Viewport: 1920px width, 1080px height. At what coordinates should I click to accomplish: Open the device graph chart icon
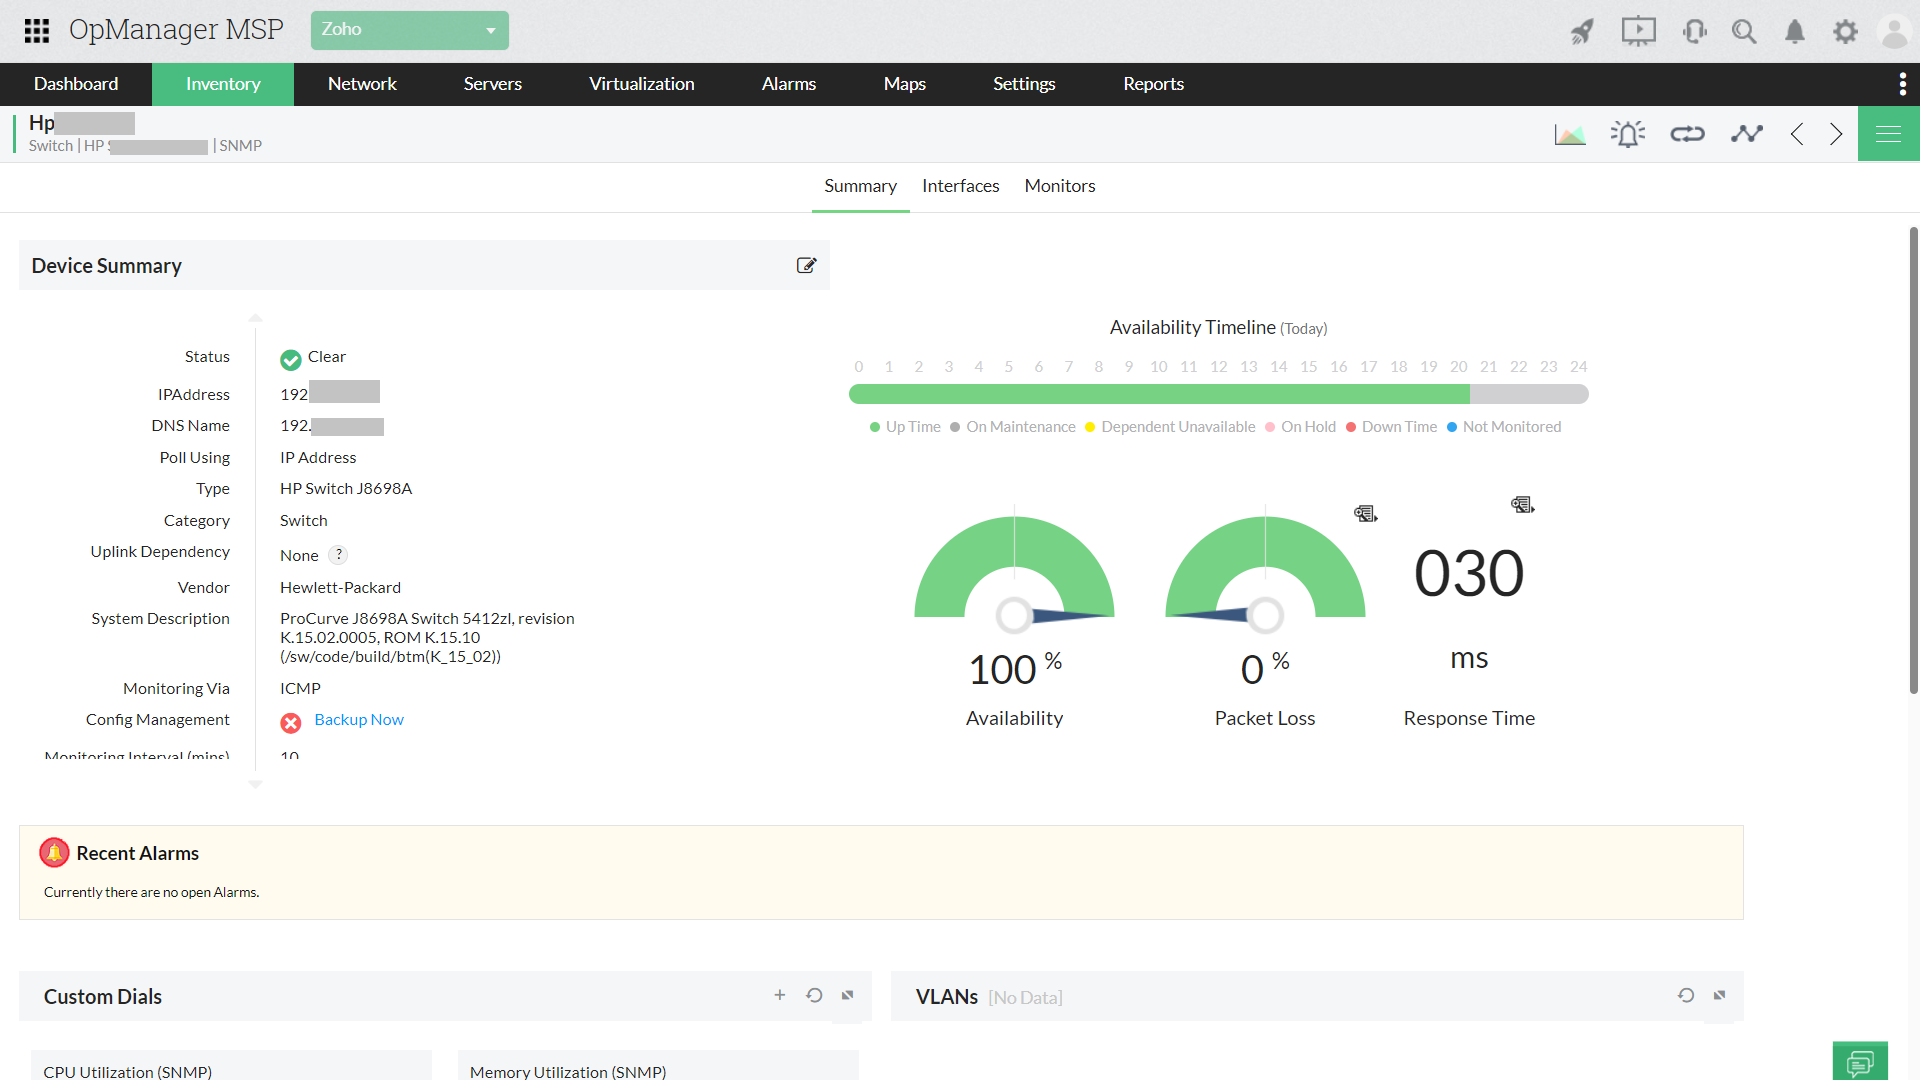point(1570,134)
